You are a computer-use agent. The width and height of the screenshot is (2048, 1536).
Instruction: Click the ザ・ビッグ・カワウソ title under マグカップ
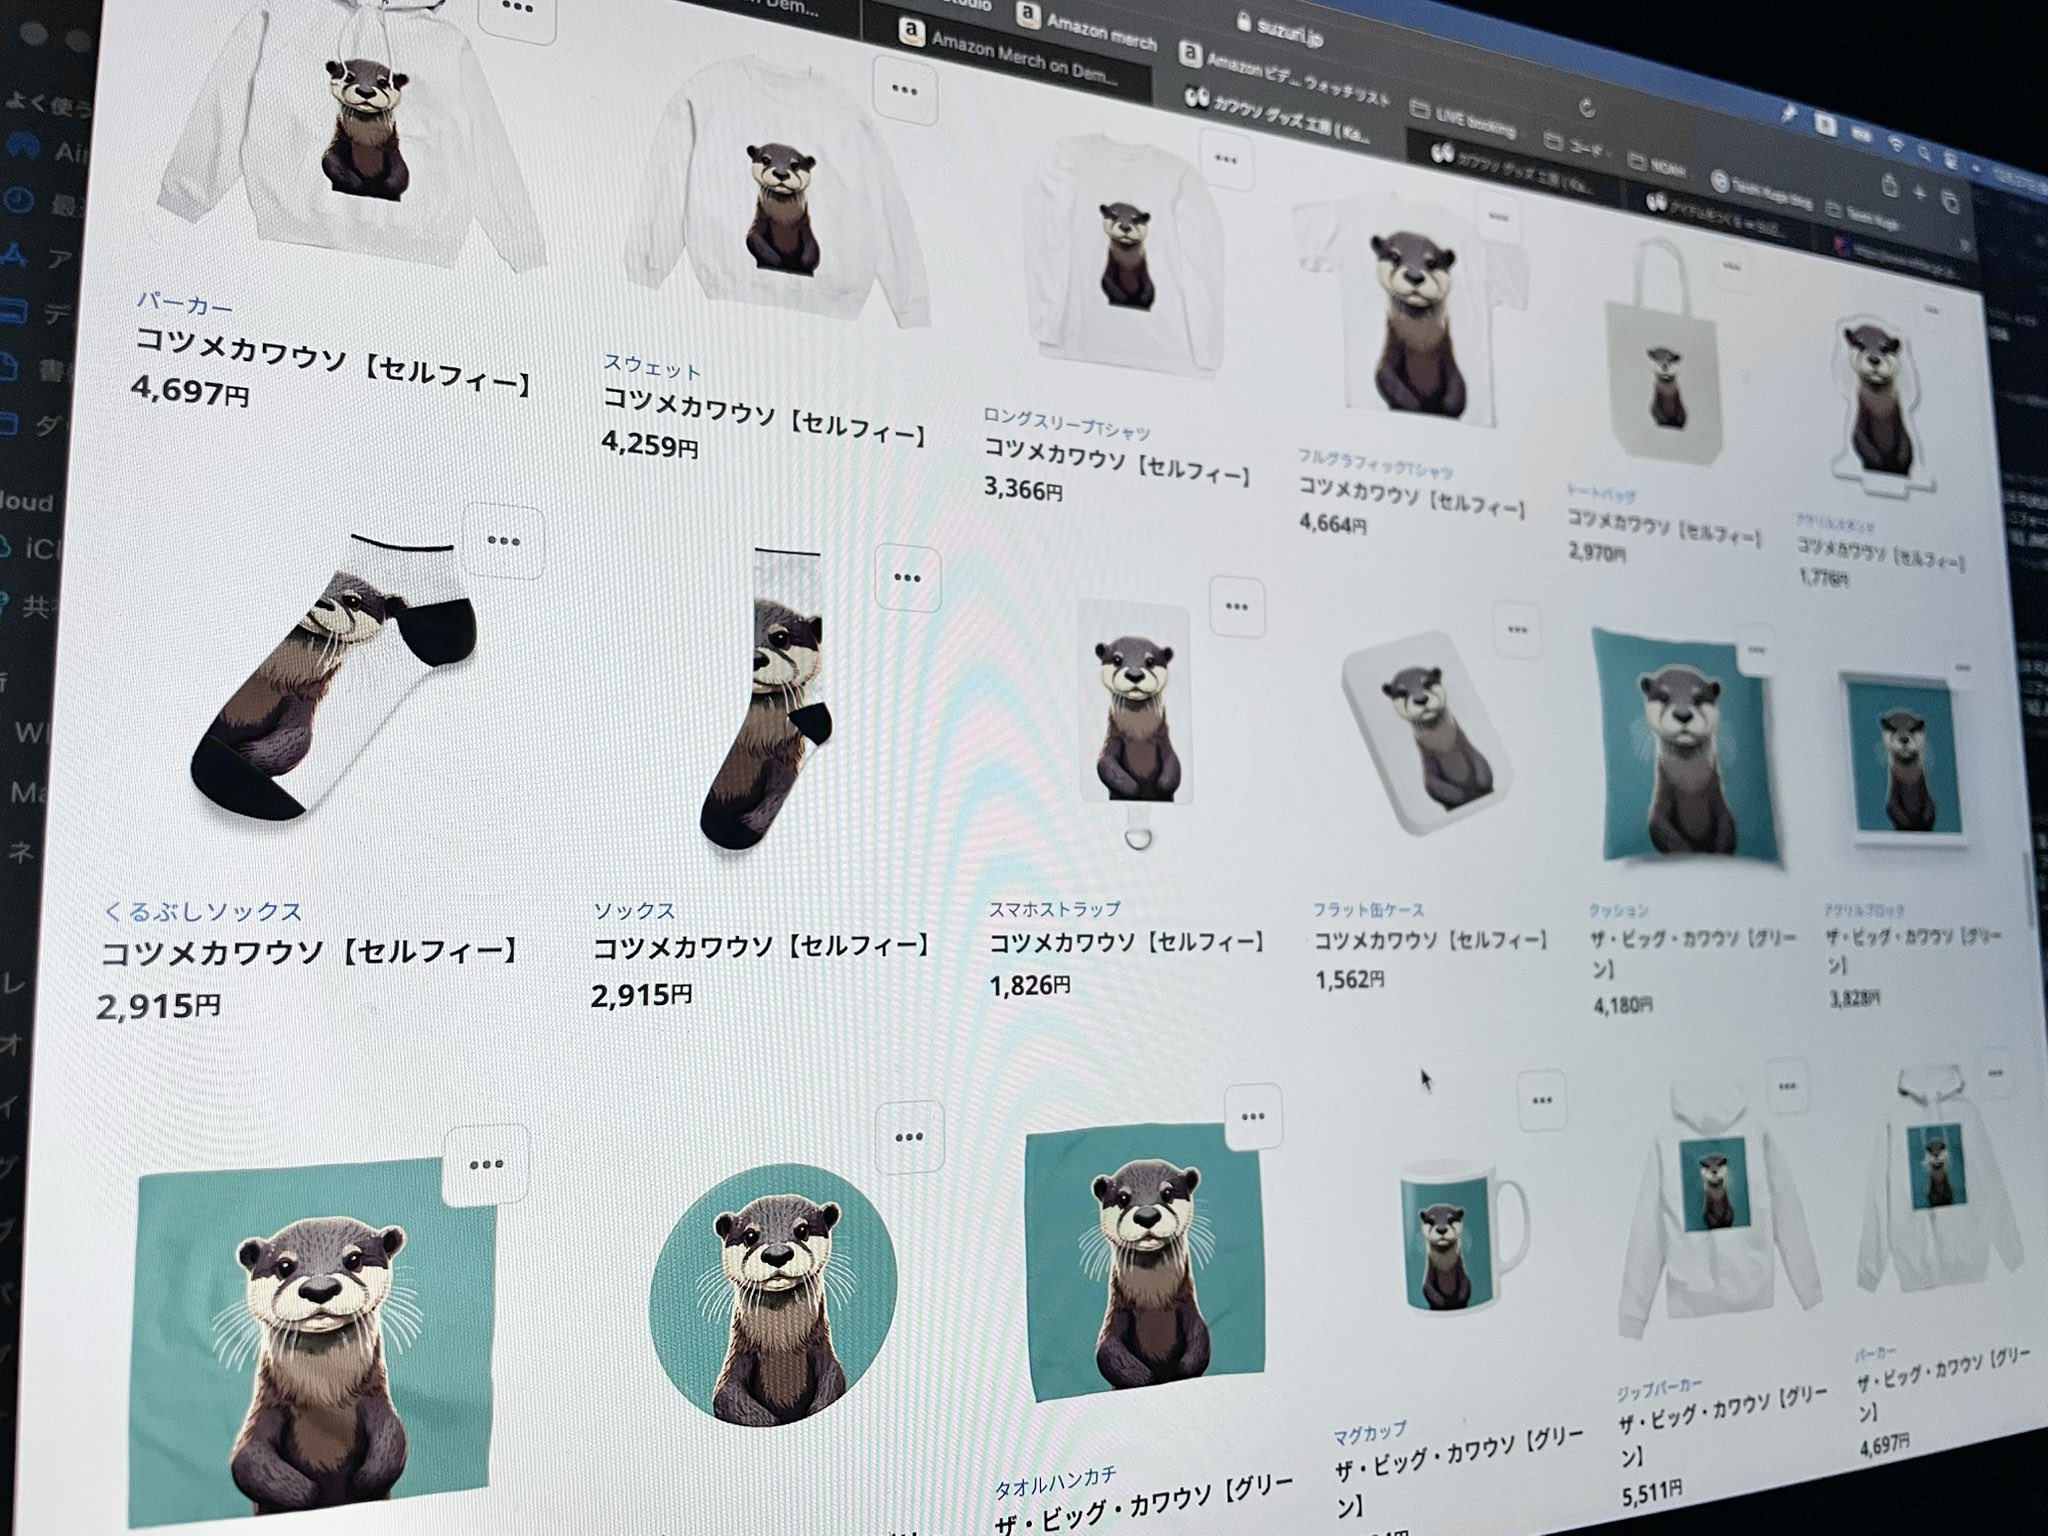[1460, 1470]
